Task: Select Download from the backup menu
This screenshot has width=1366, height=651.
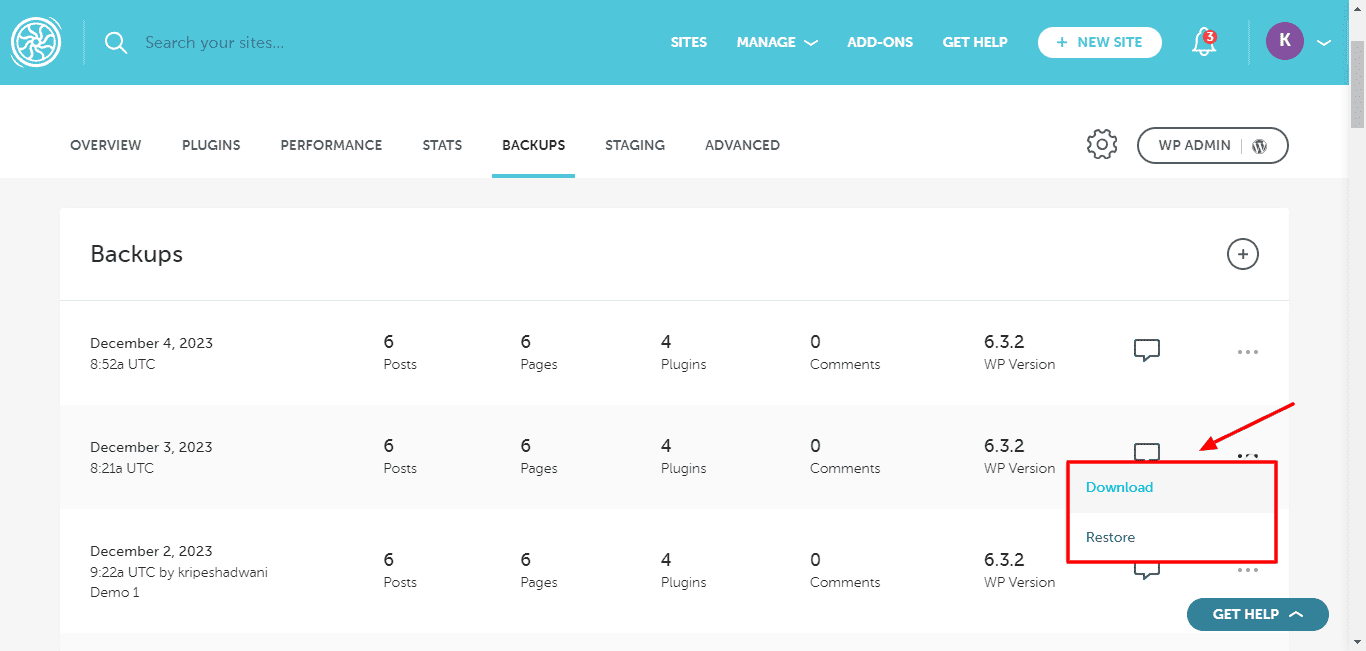Action: [x=1119, y=487]
